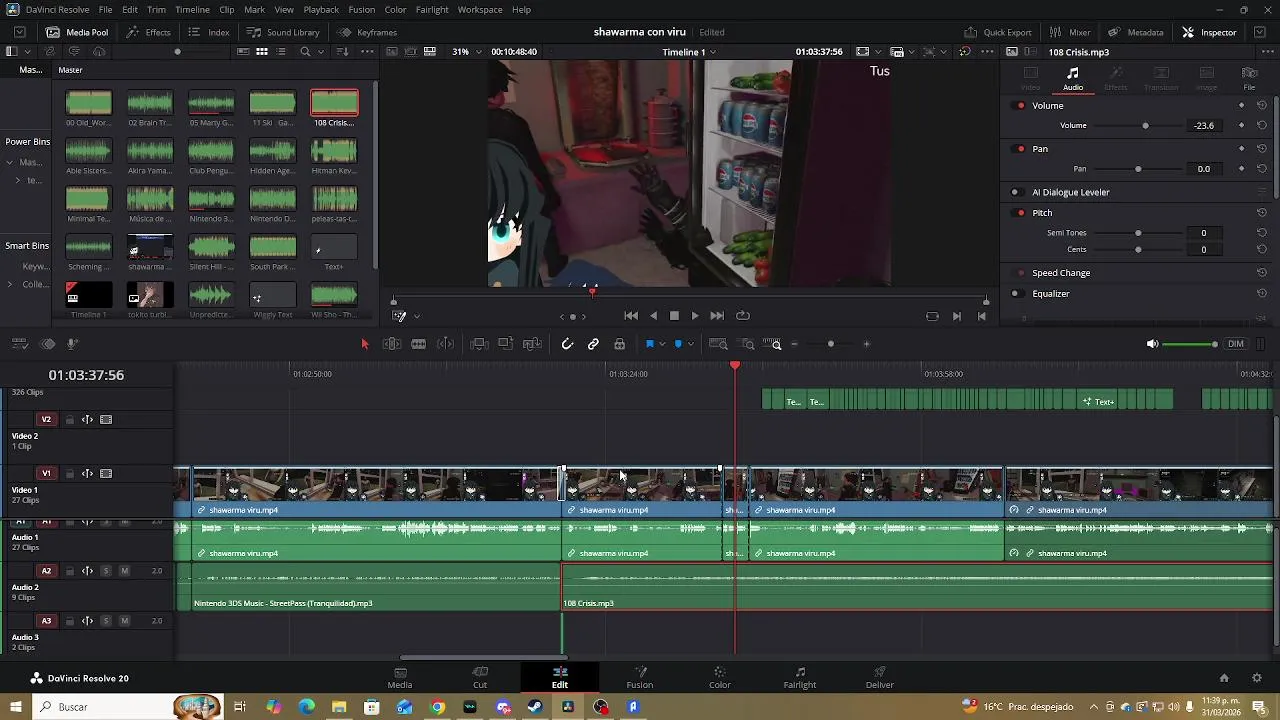1280x720 pixels.
Task: Toggle auto track selector on Audio 2
Action: click(87, 571)
